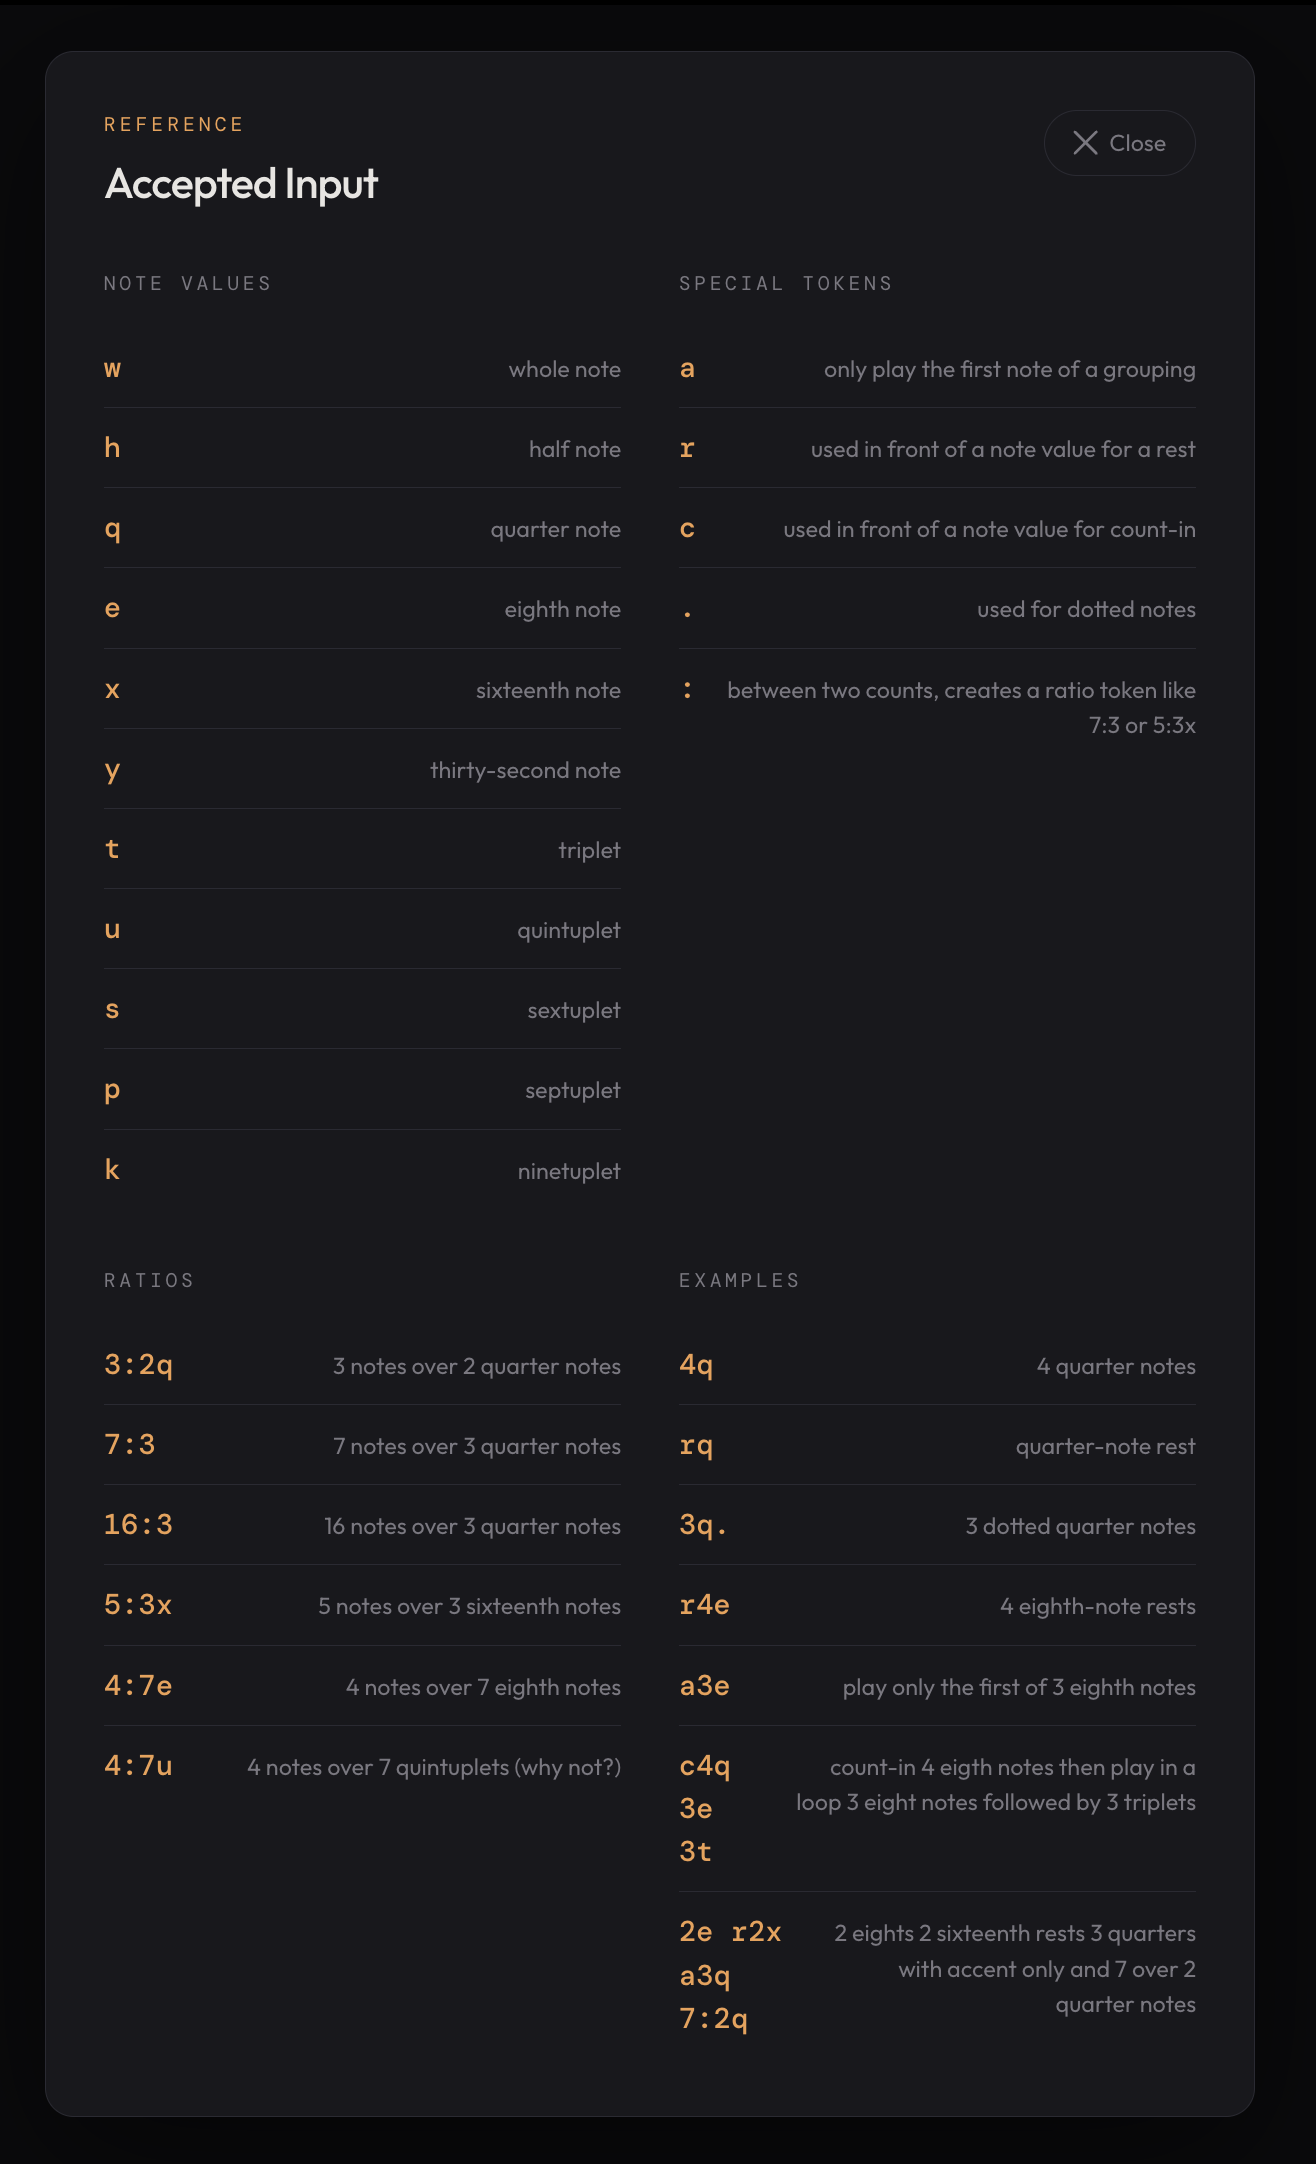Click the thirty-second note 'y' token
Screen dimensions: 1316x2164
point(112,770)
